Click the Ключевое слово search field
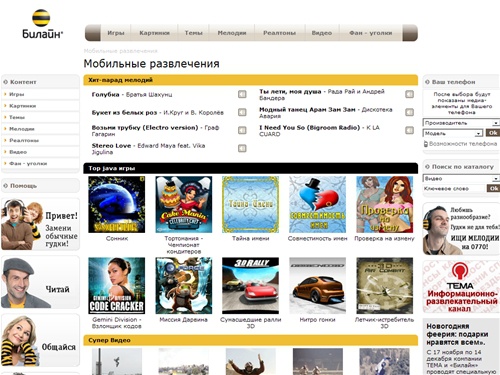 coord(453,189)
